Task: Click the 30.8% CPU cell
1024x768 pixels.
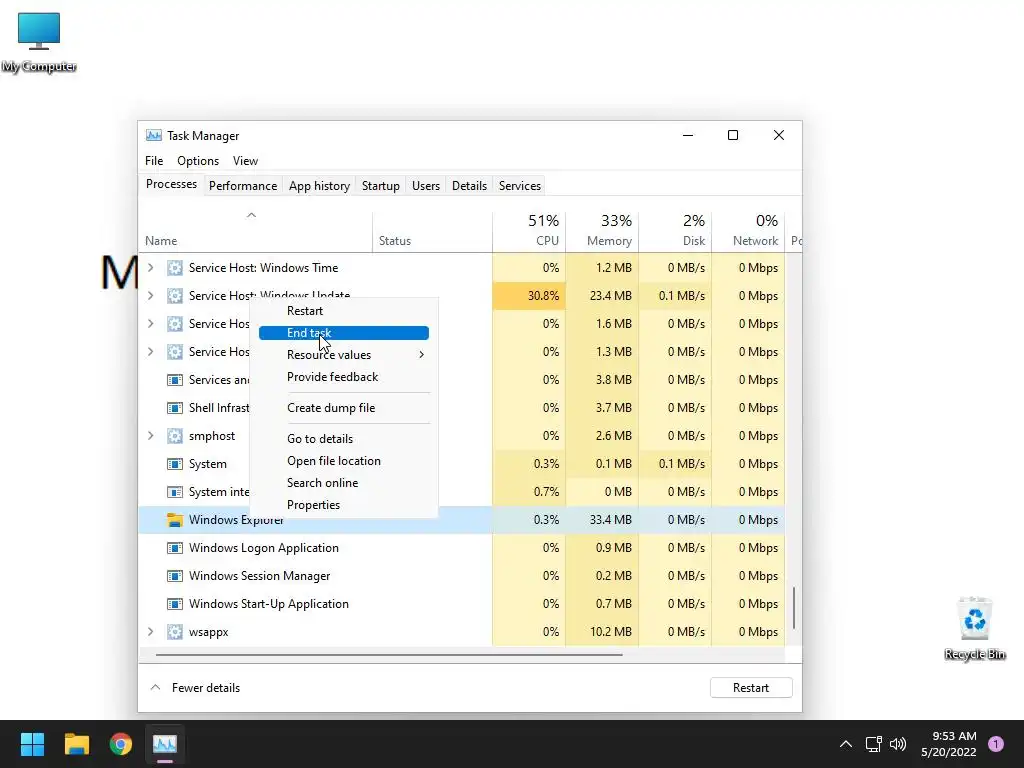Action: click(x=529, y=296)
